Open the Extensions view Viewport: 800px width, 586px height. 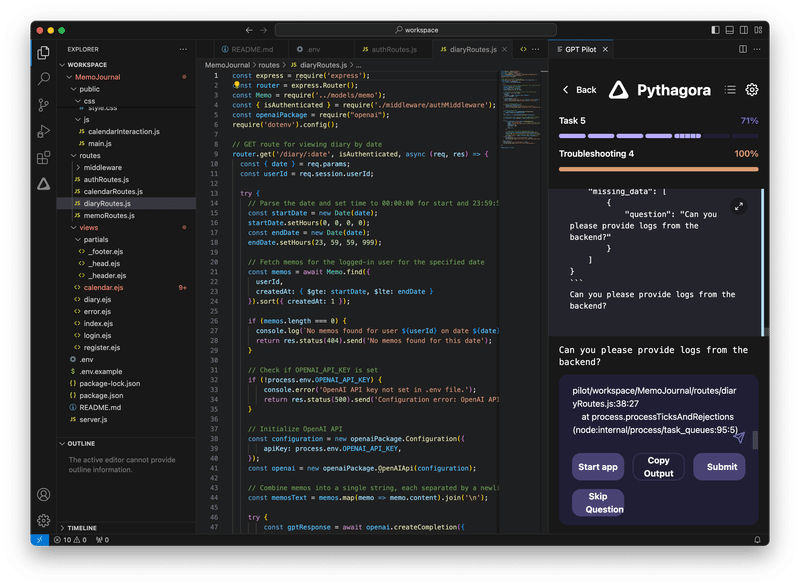(x=44, y=158)
